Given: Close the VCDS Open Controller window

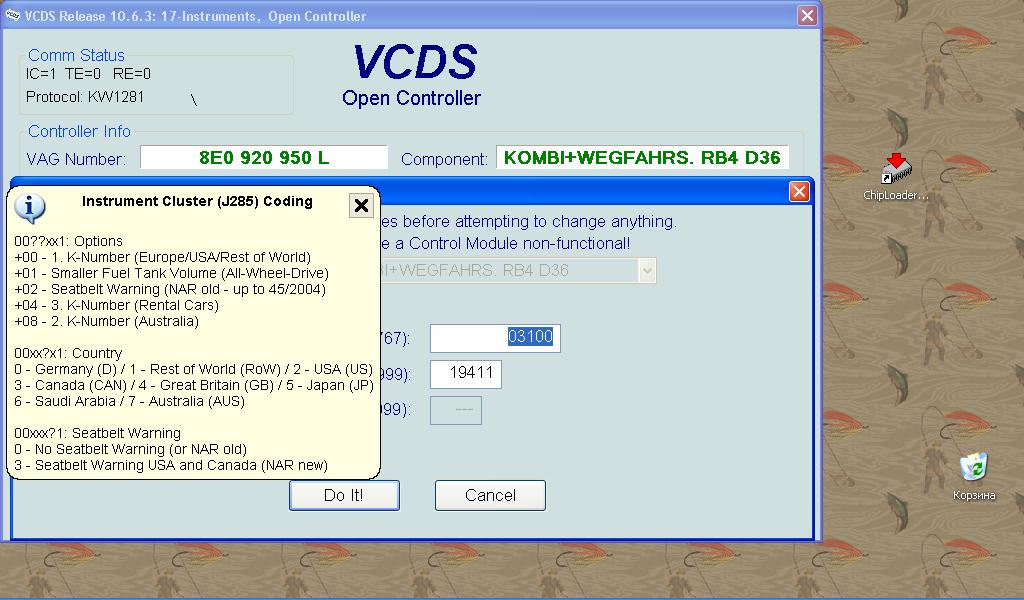Looking at the screenshot, I should pyautogui.click(x=807, y=16).
